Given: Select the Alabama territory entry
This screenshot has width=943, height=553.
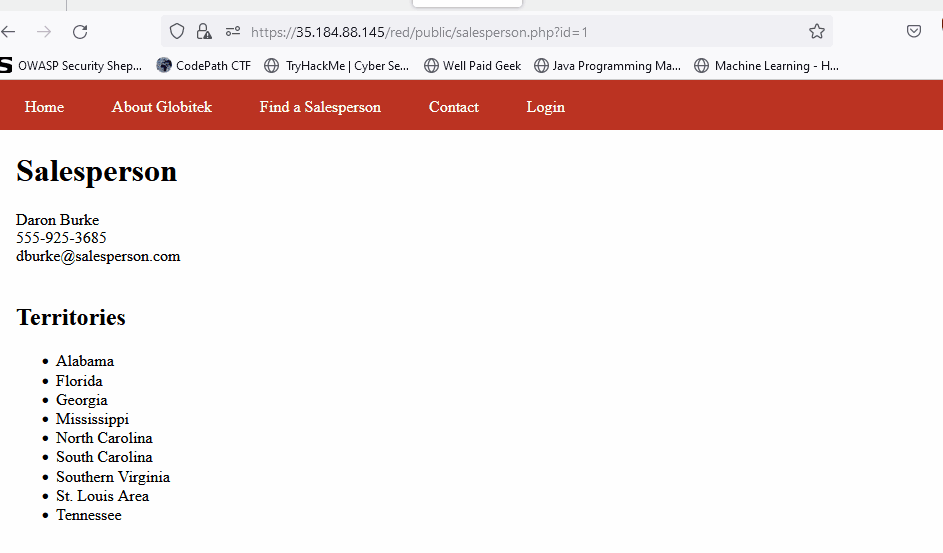Looking at the screenshot, I should pyautogui.click(x=85, y=361).
